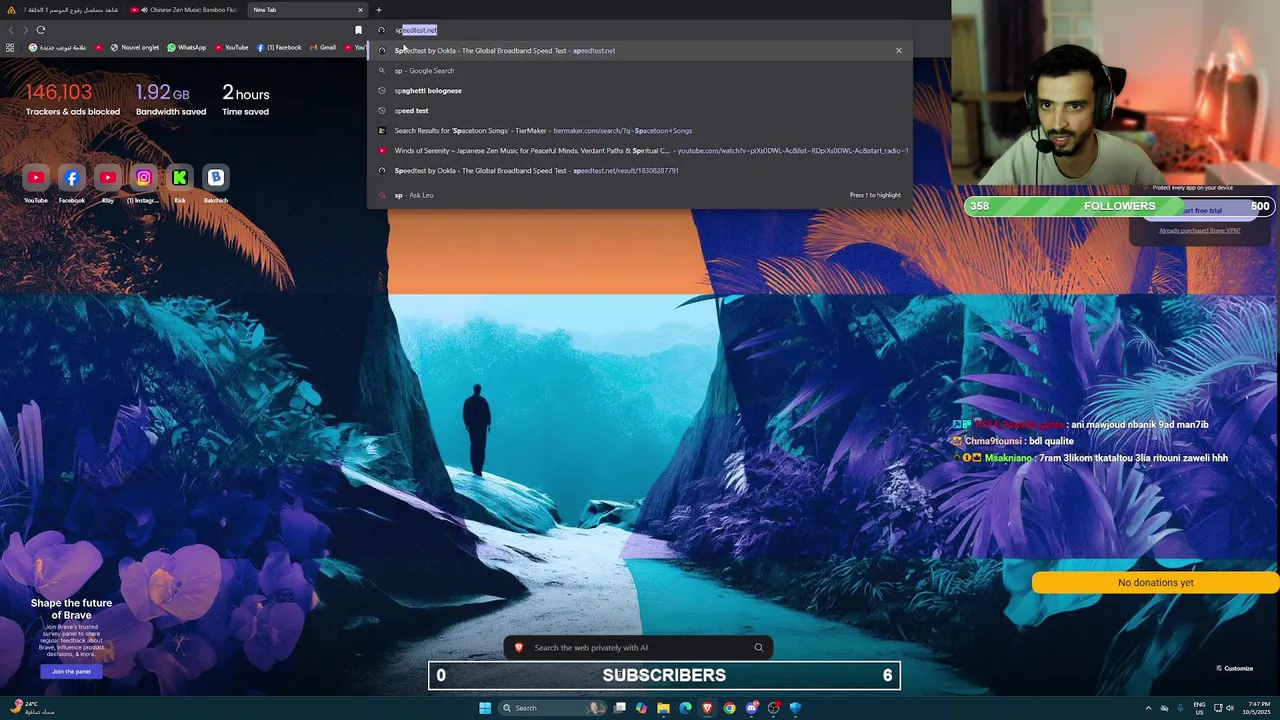Pick the 'speed test' history suggestion

640,110
